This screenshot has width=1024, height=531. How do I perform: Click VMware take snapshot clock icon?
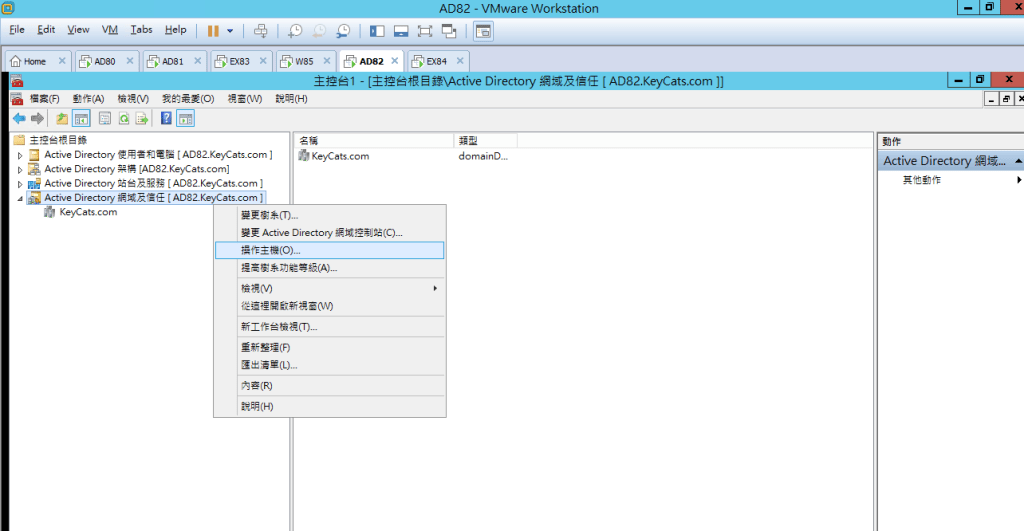(x=295, y=31)
